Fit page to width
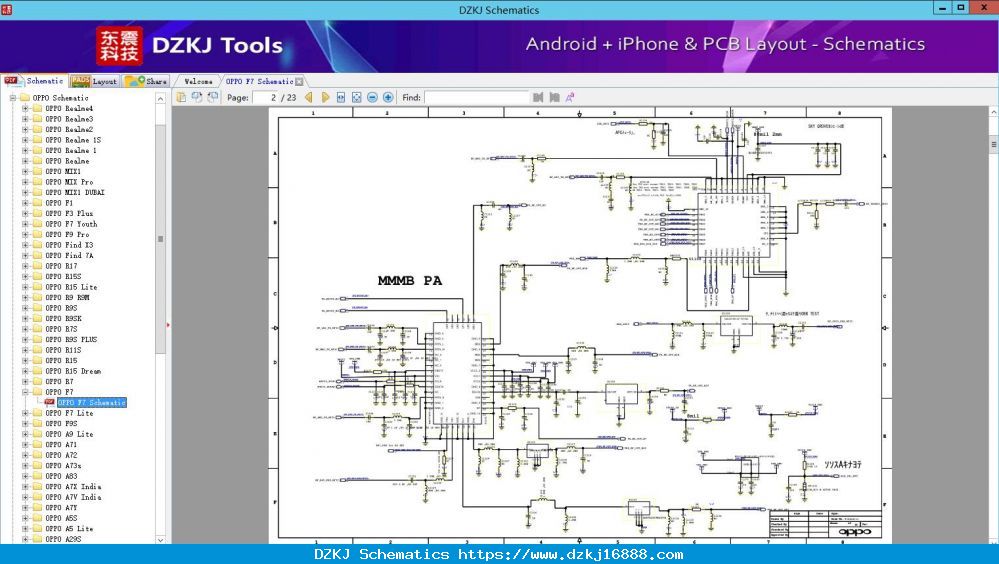The image size is (999, 564). tap(341, 98)
